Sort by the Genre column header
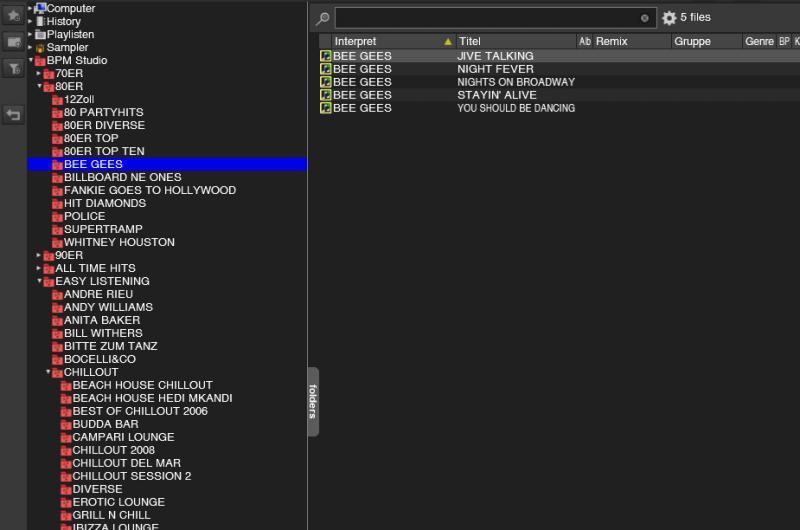The image size is (800, 530). click(x=759, y=41)
